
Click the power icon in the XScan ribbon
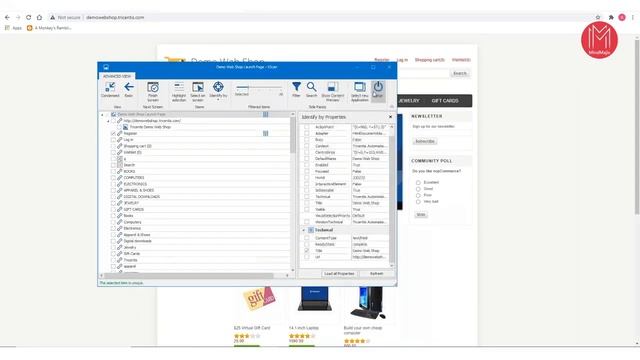[378, 87]
